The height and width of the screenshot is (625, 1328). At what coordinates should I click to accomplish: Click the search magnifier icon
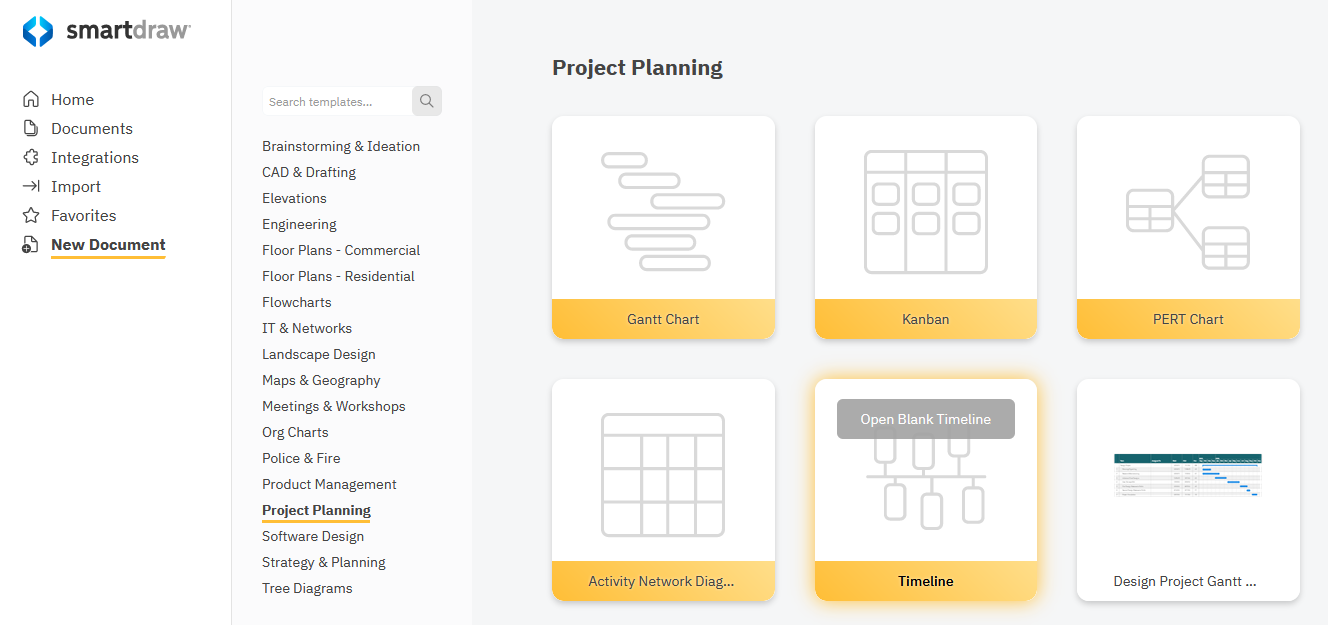[426, 100]
